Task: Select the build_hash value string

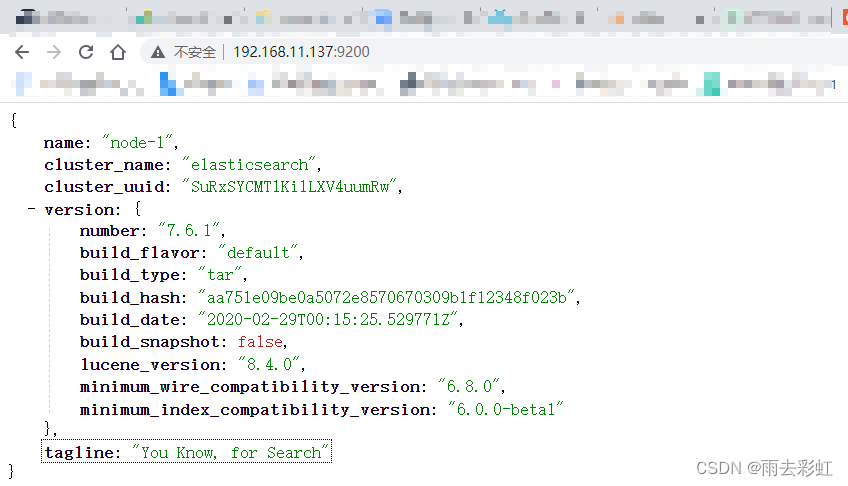Action: pos(387,298)
